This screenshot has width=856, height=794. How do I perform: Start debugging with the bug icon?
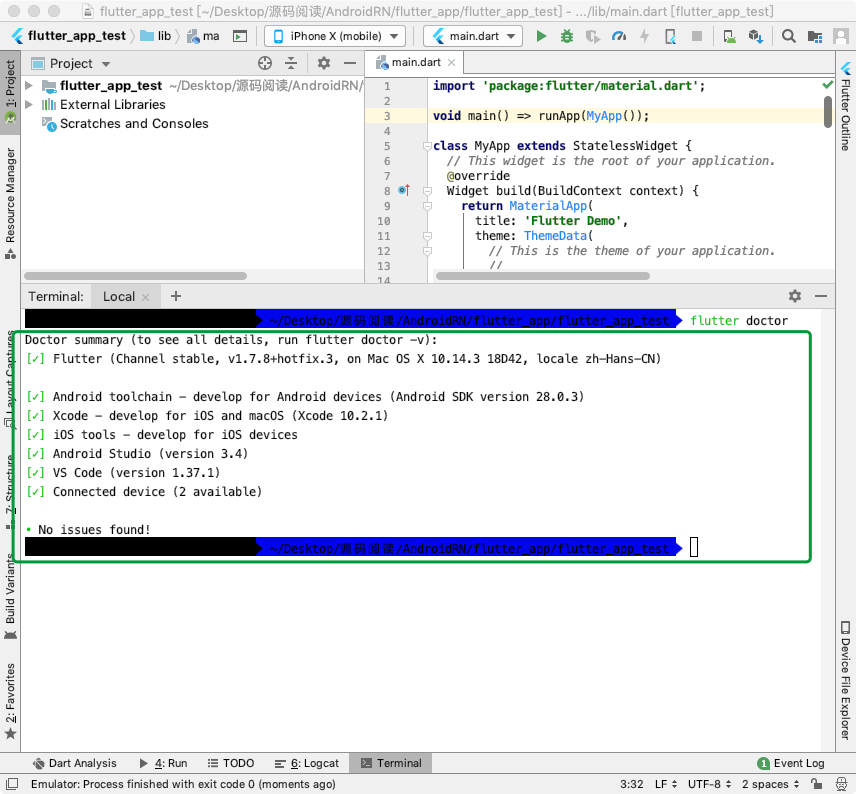(567, 36)
